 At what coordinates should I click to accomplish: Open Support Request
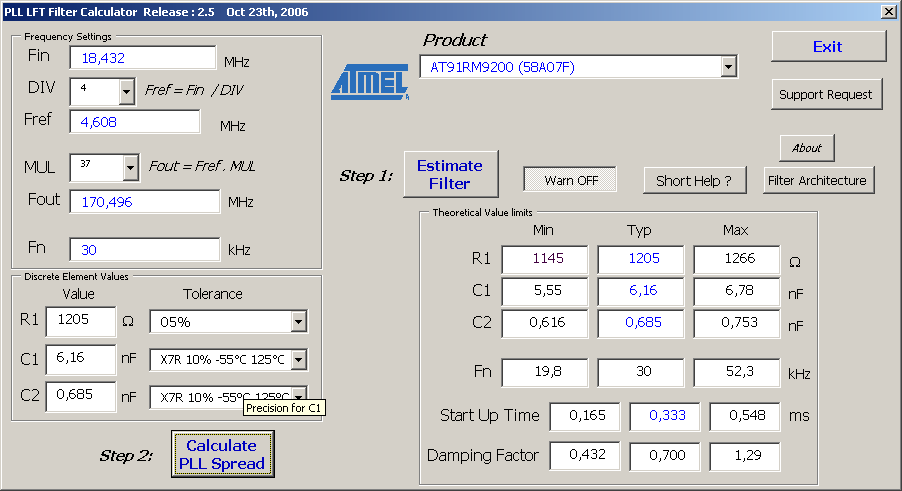[x=825, y=94]
